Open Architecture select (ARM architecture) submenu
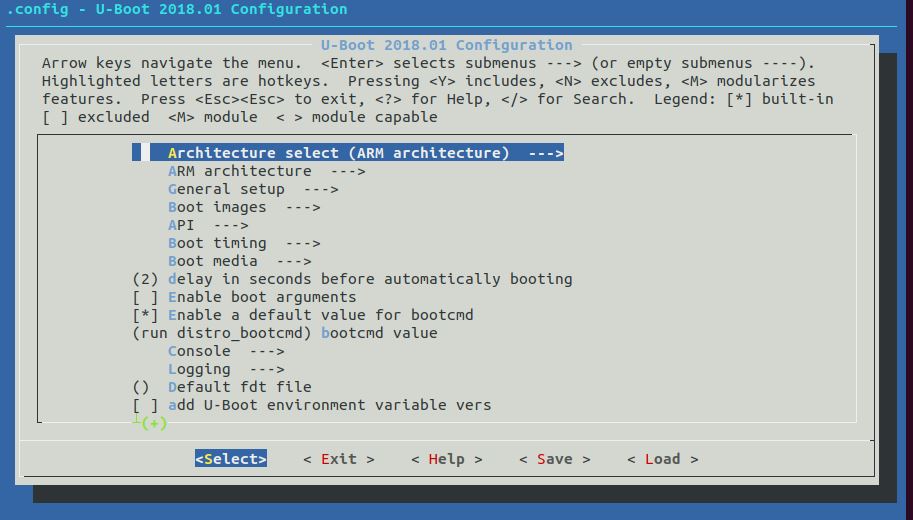This screenshot has height=520, width=913. 348,153
